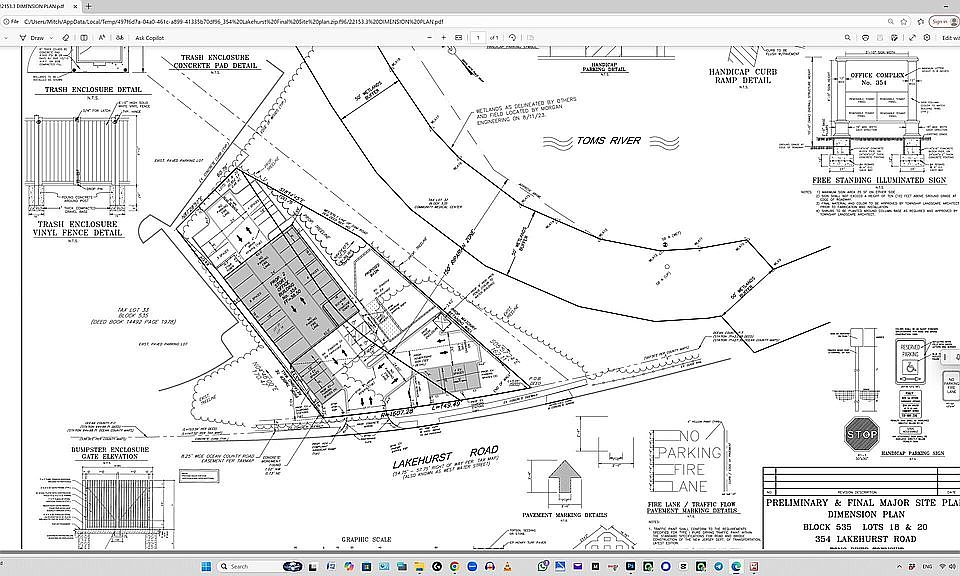Click the Print icon in PDF toolbar

point(865,37)
